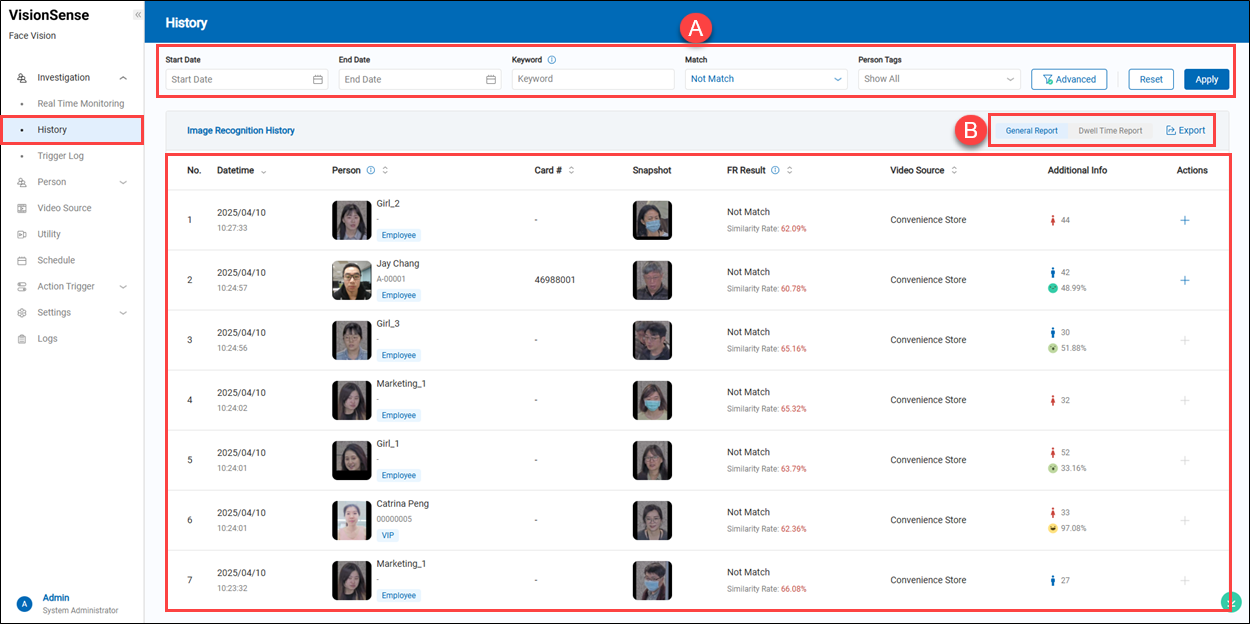Go to Trigger Log in the sidebar

pos(61,156)
